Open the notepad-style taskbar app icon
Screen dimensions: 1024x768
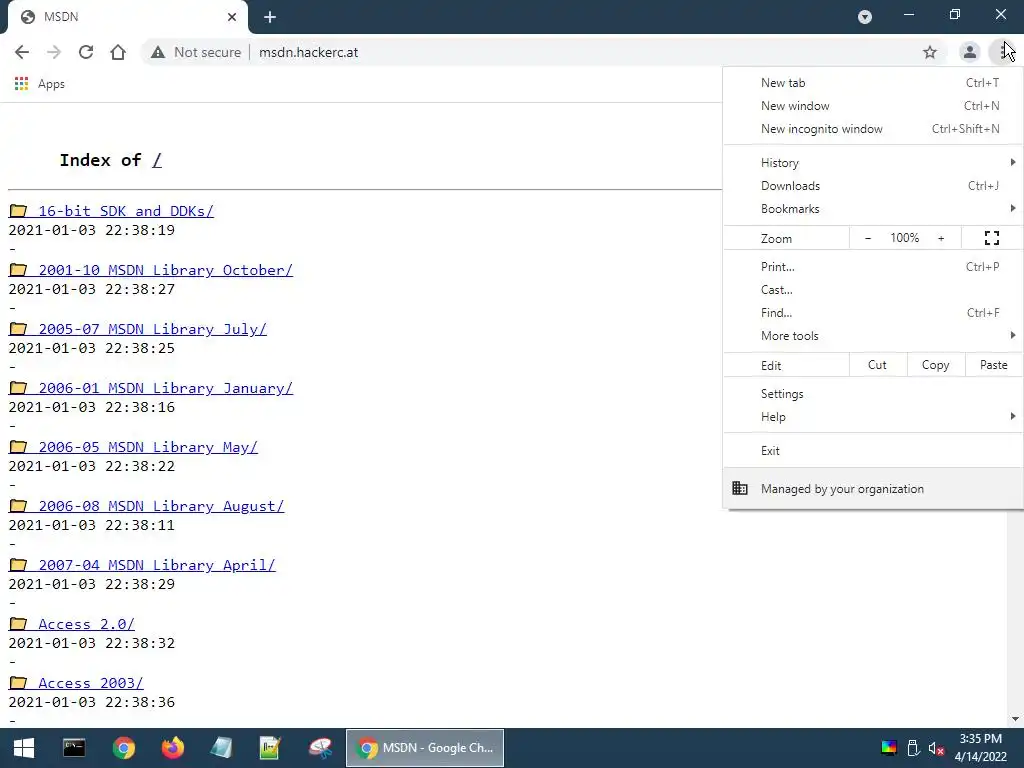click(221, 748)
